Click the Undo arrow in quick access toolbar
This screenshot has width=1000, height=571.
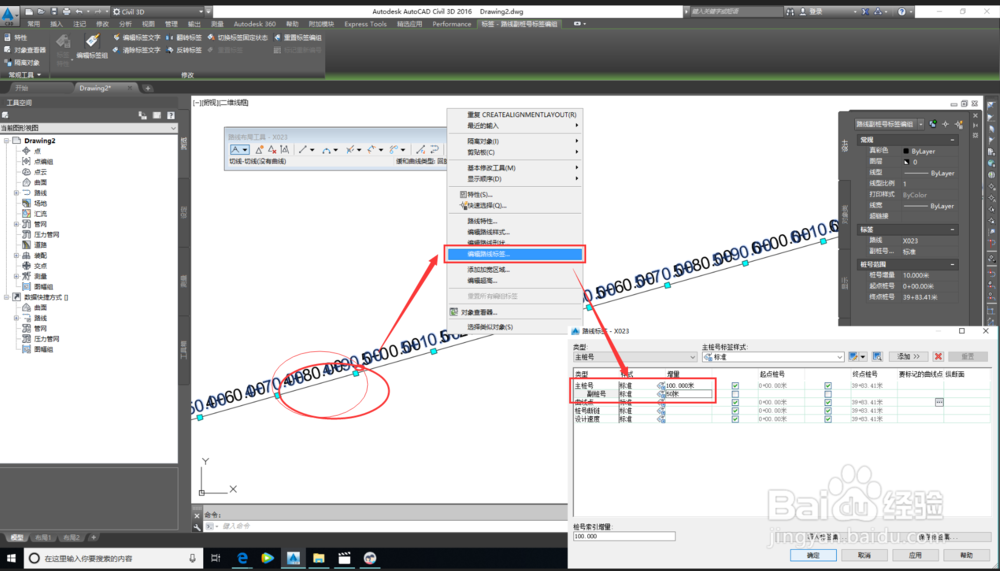click(x=79, y=11)
